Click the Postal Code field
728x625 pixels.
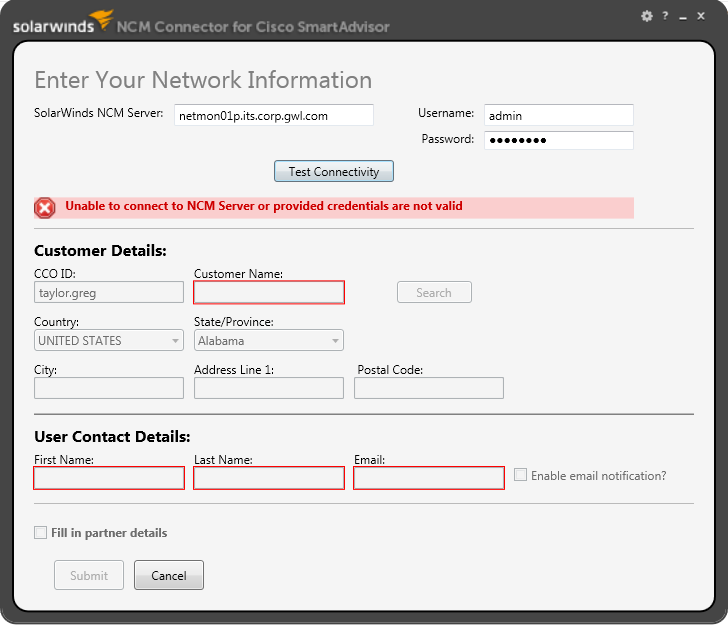[429, 388]
